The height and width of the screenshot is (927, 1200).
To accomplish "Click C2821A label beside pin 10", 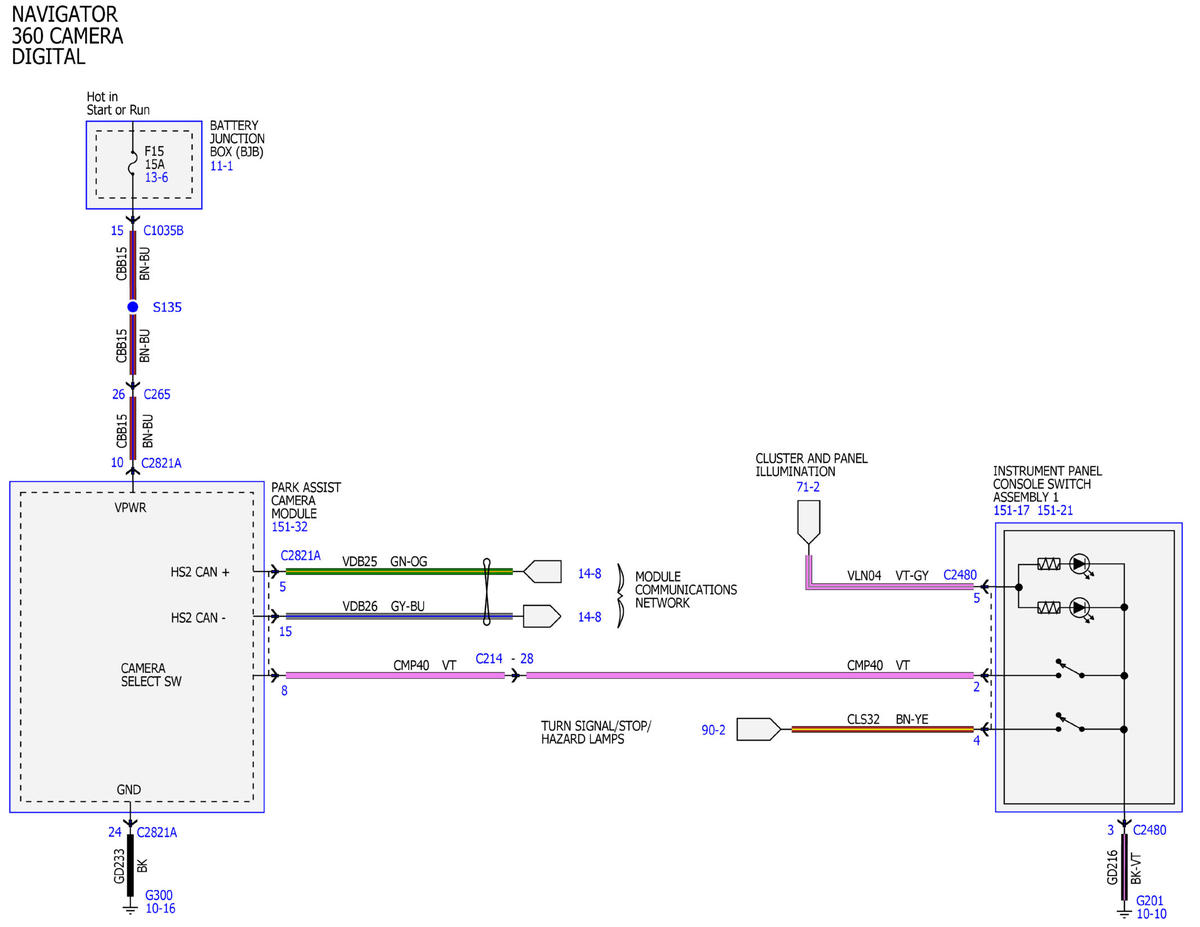I will 162,463.
